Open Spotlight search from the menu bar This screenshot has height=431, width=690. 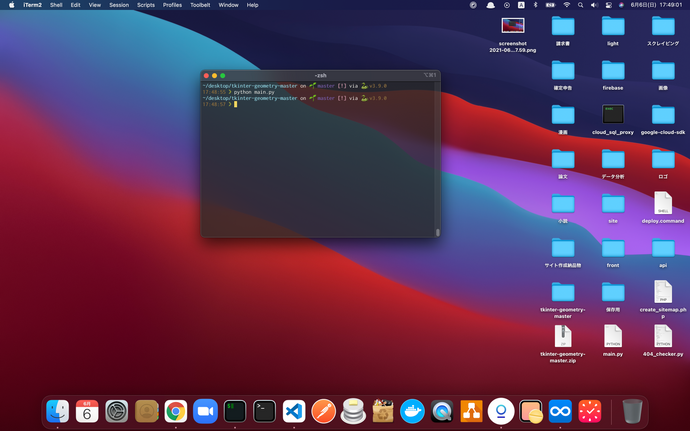pos(580,5)
